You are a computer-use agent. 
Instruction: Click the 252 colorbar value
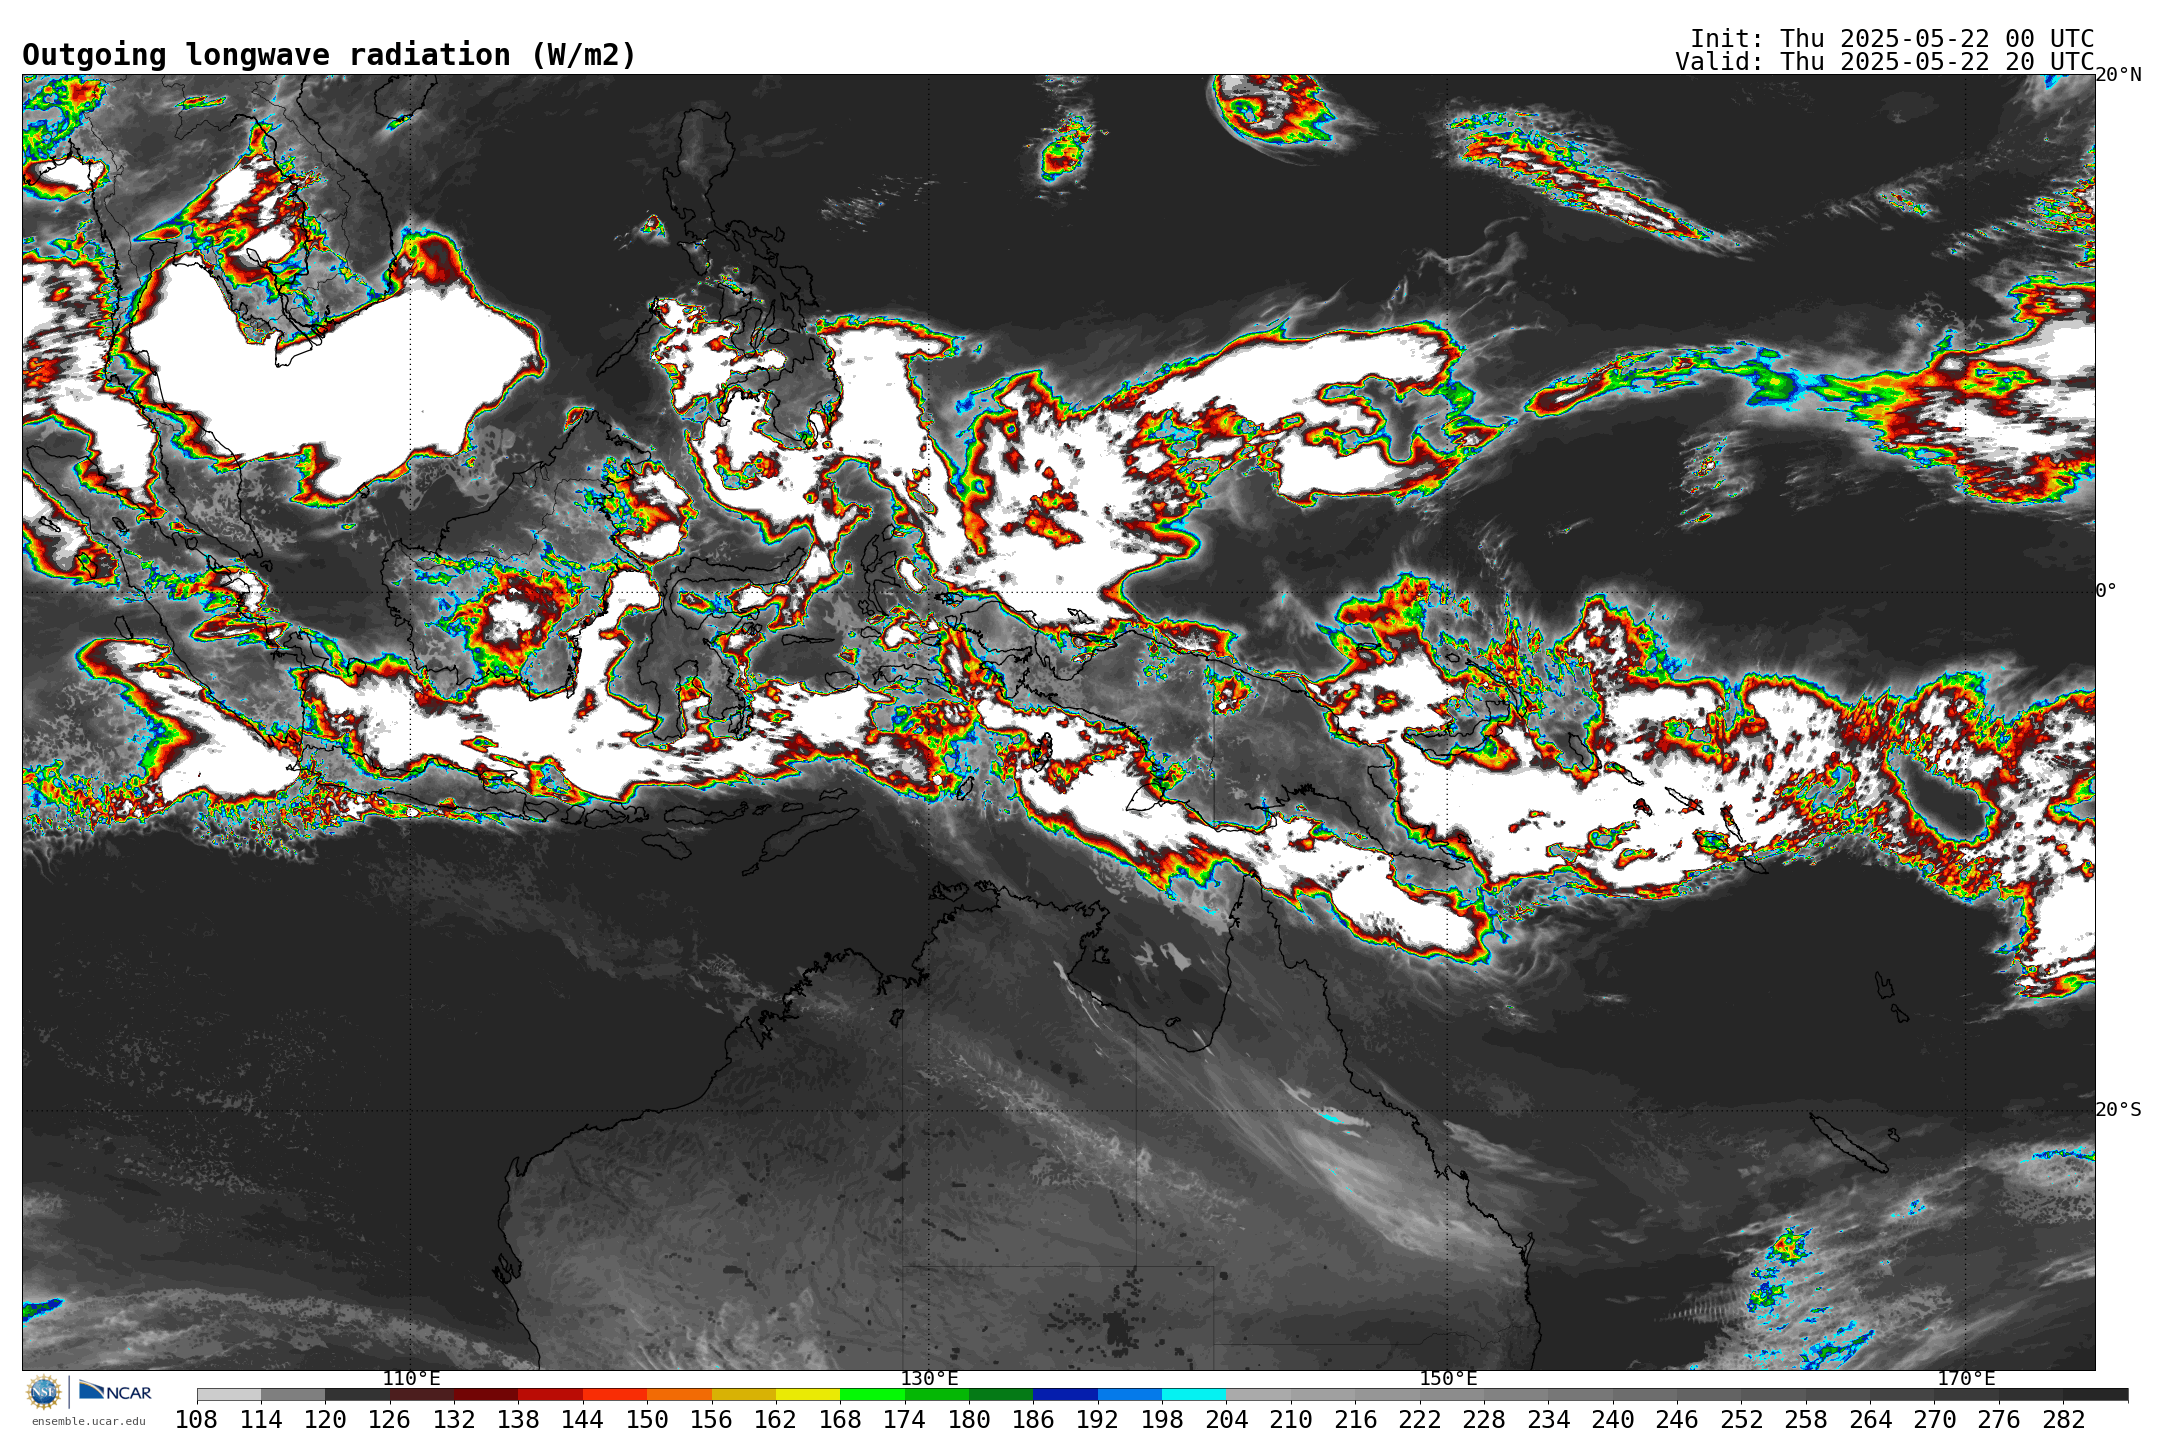coord(1741,1420)
